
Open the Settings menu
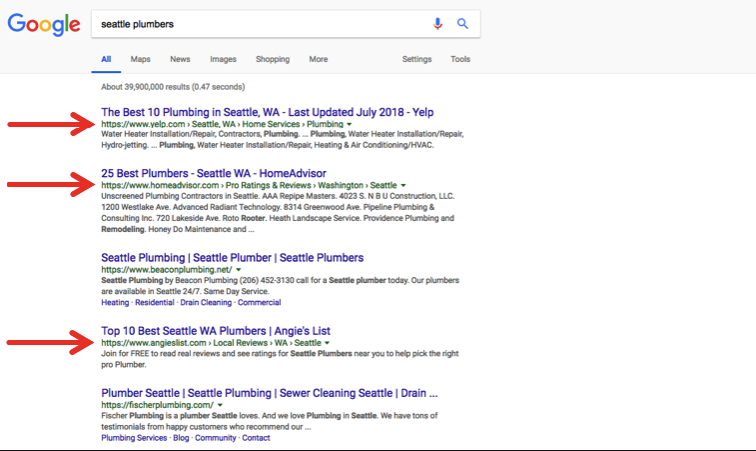pos(417,59)
